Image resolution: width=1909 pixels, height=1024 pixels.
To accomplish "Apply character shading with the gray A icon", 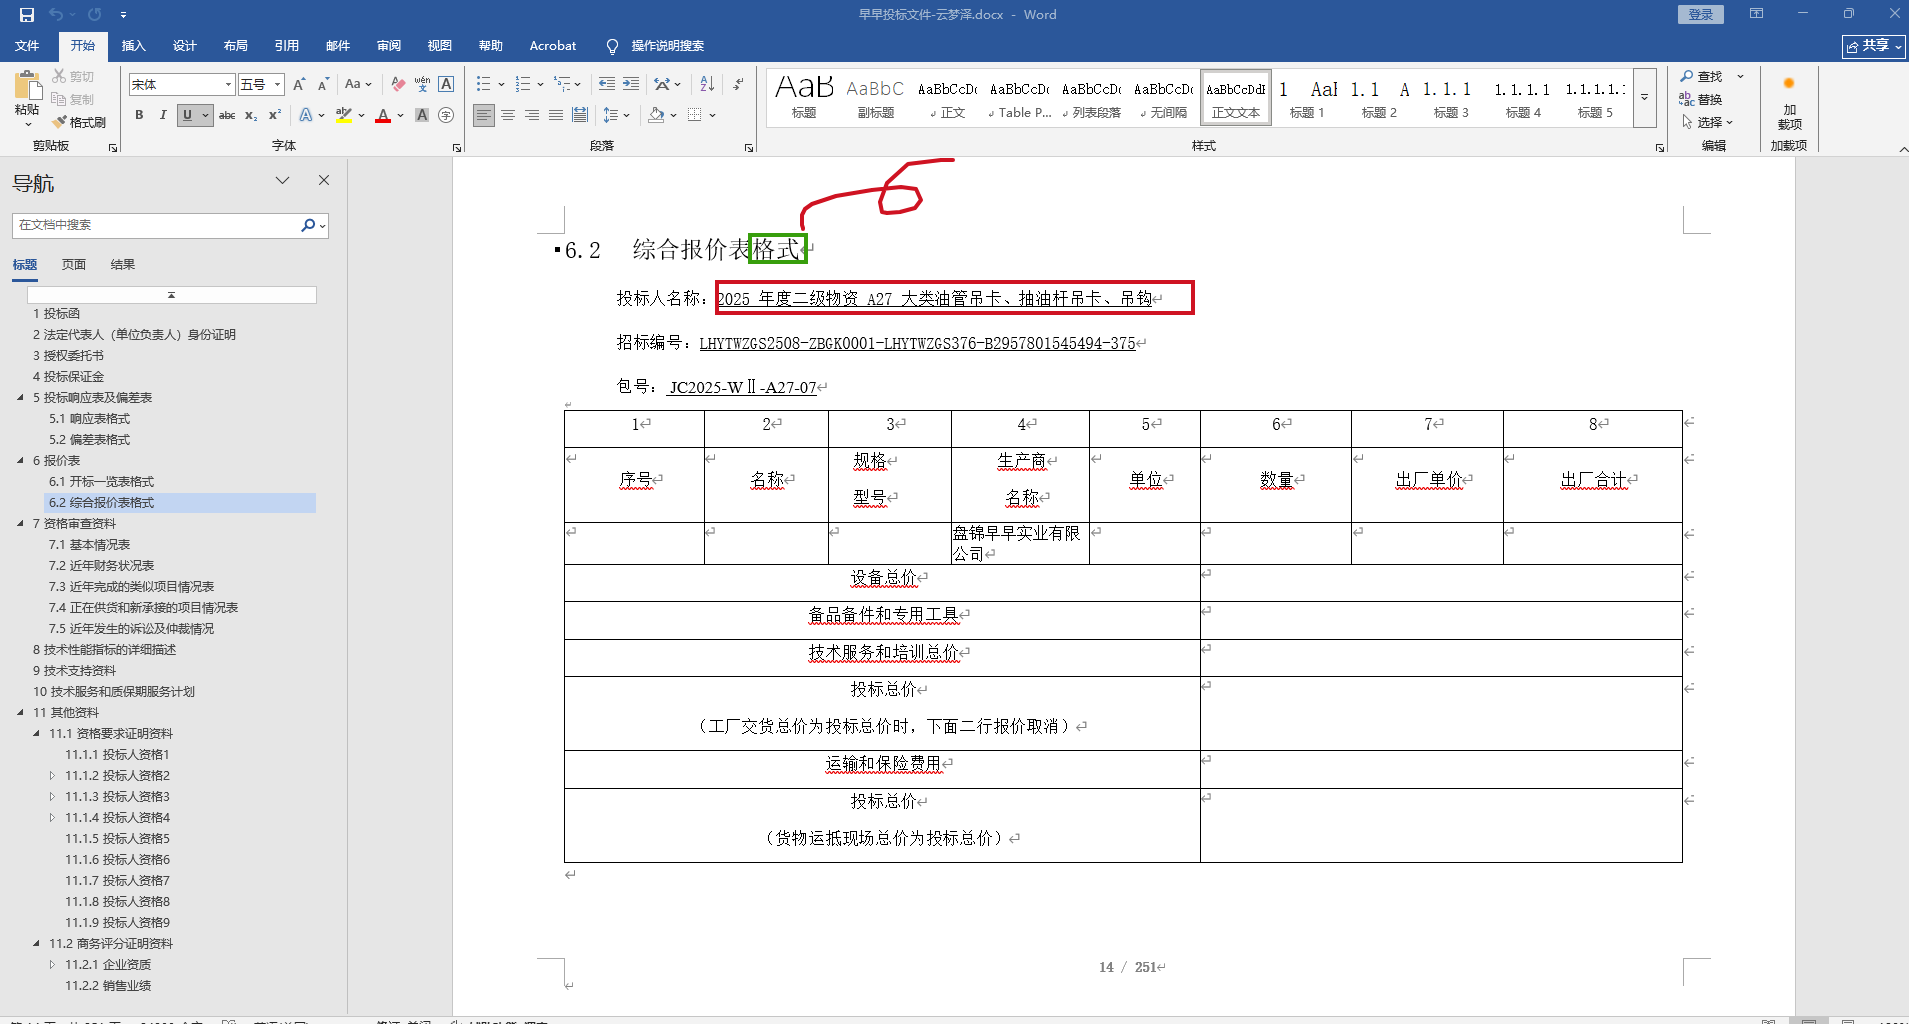I will pos(422,115).
